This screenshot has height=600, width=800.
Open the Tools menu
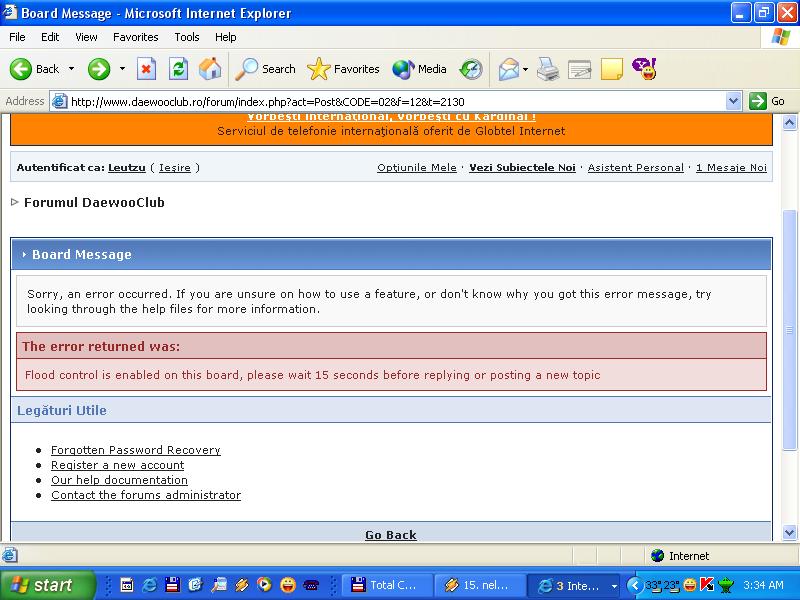[187, 37]
